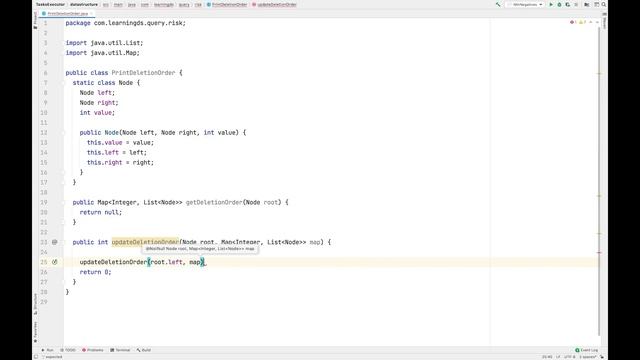
Task: Collapse the Node class fold marker line 7
Action: point(63,83)
